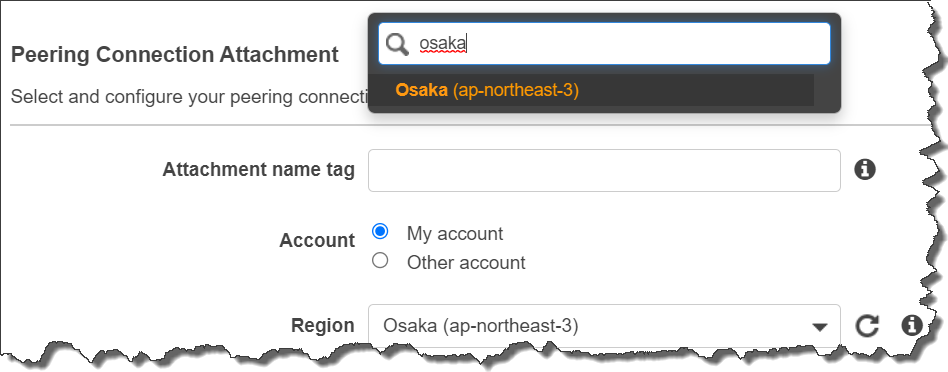Refresh the Region list with circular arrow icon
The height and width of the screenshot is (372, 948).
click(866, 326)
